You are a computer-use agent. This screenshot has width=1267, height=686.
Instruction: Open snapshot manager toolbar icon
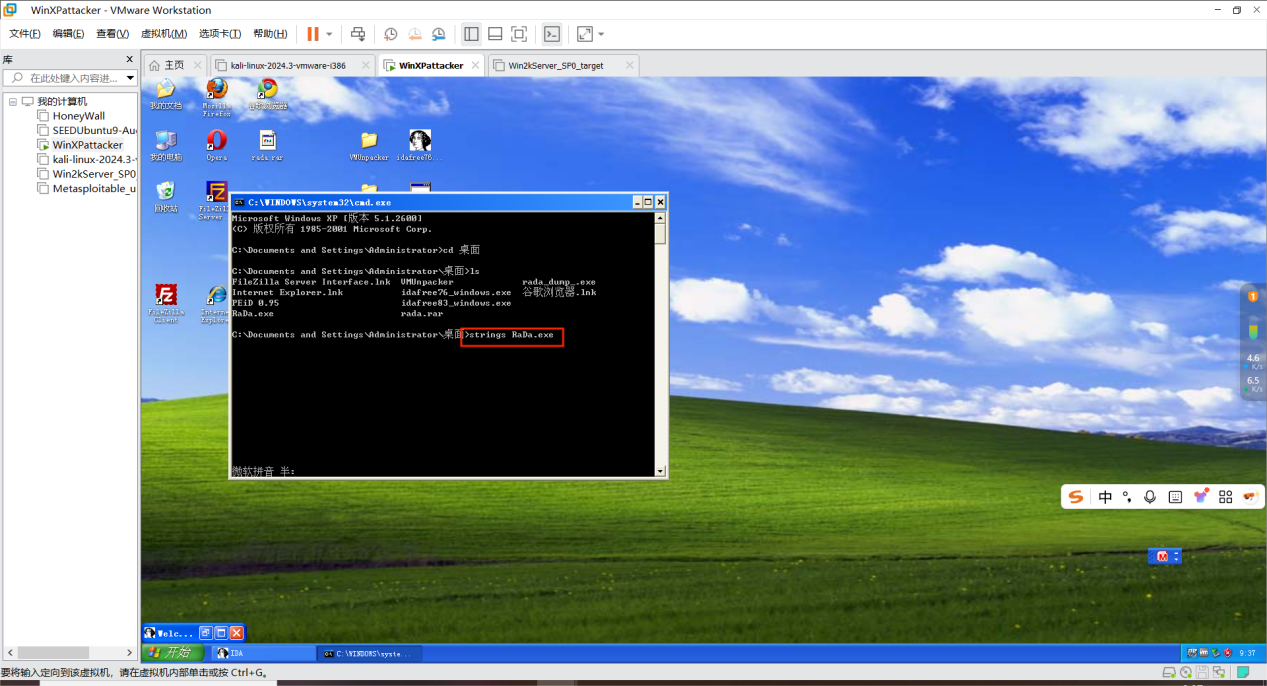coord(439,34)
